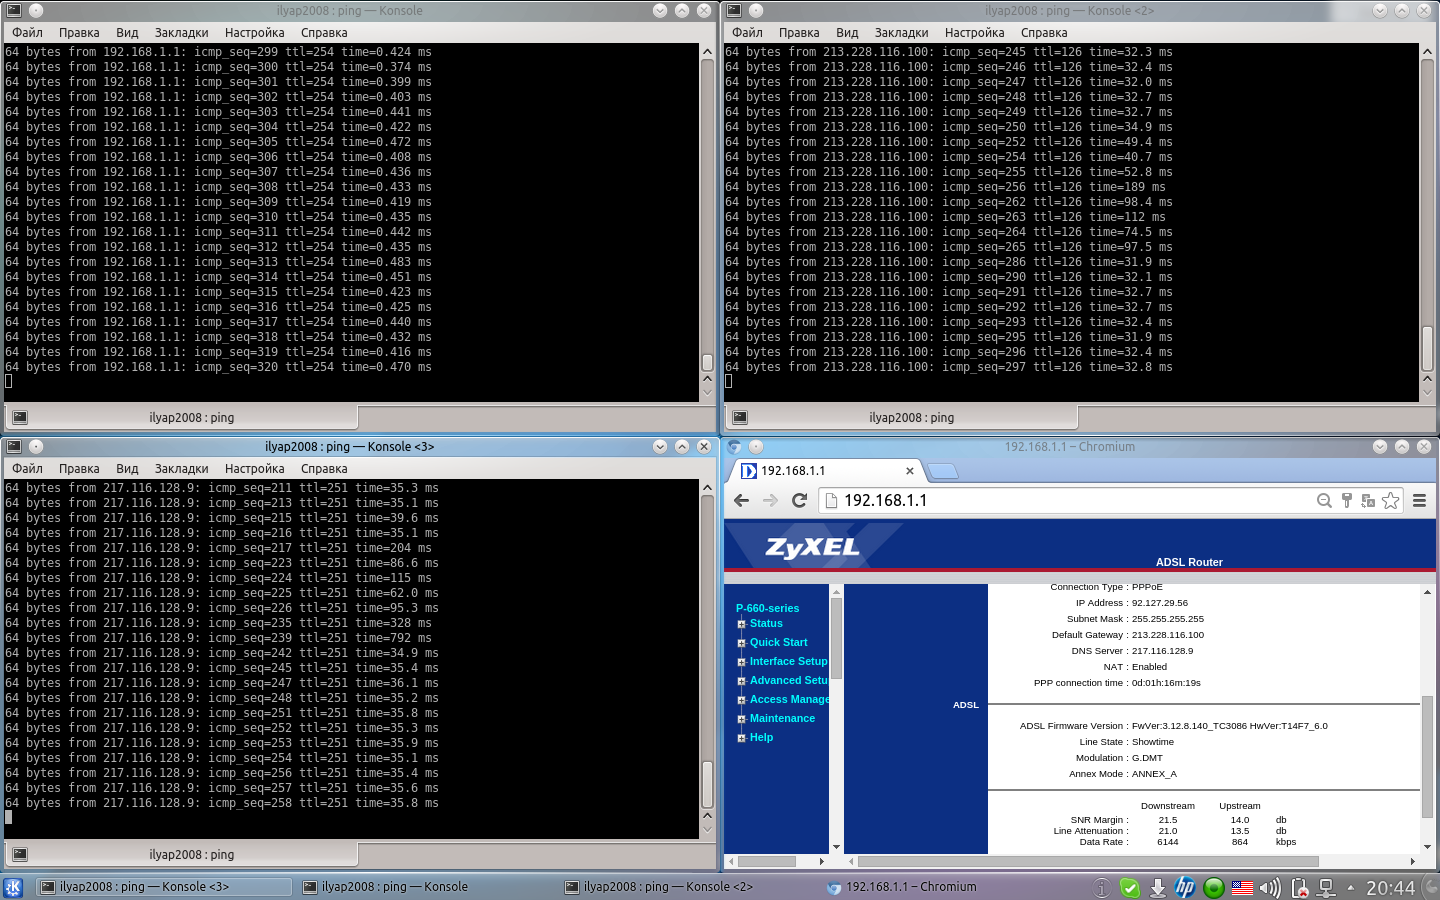Click the HP icon in system tray

pyautogui.click(x=1185, y=887)
